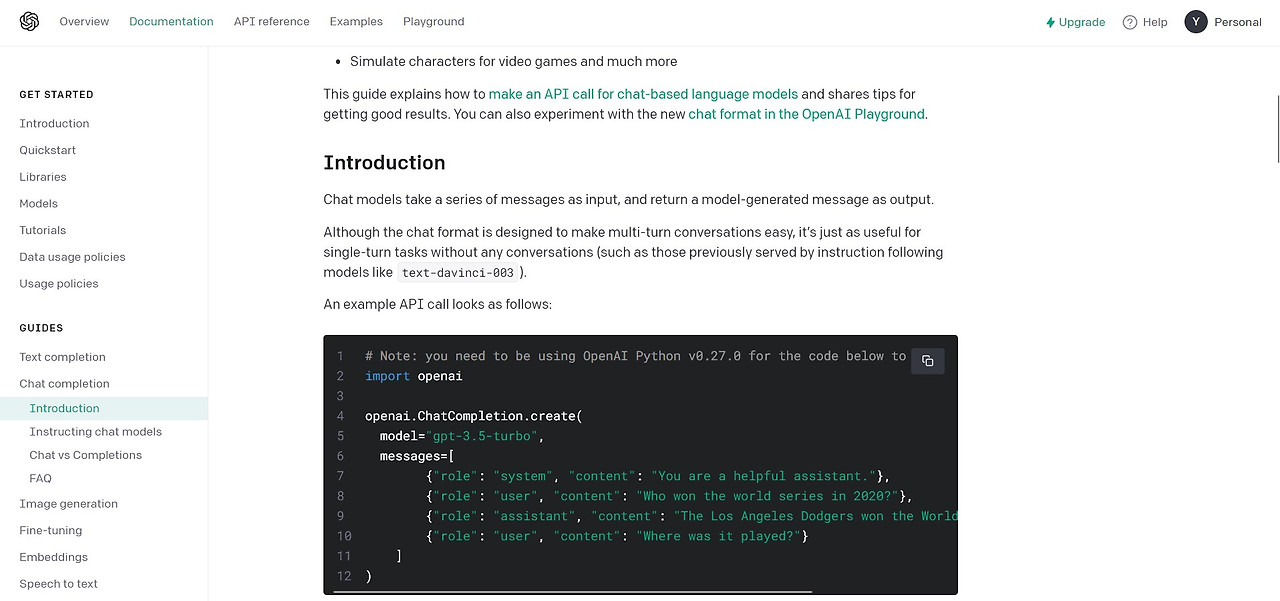Click 'You are a helpful assistant.' string
The height and width of the screenshot is (601, 1280).
point(763,476)
